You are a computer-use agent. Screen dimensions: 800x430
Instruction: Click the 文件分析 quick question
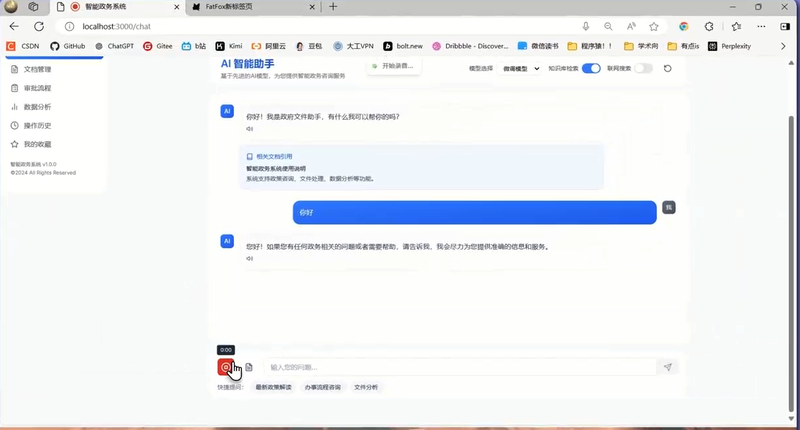[x=366, y=387]
